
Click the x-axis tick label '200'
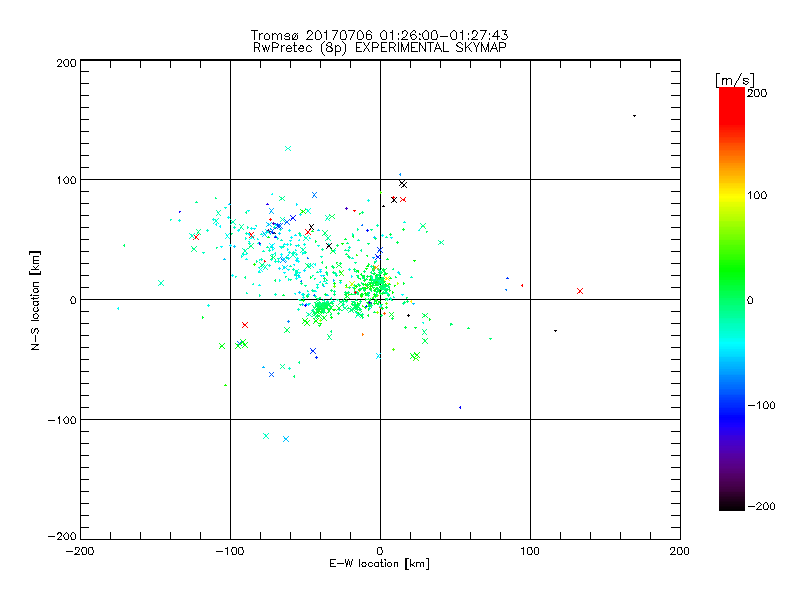[679, 551]
